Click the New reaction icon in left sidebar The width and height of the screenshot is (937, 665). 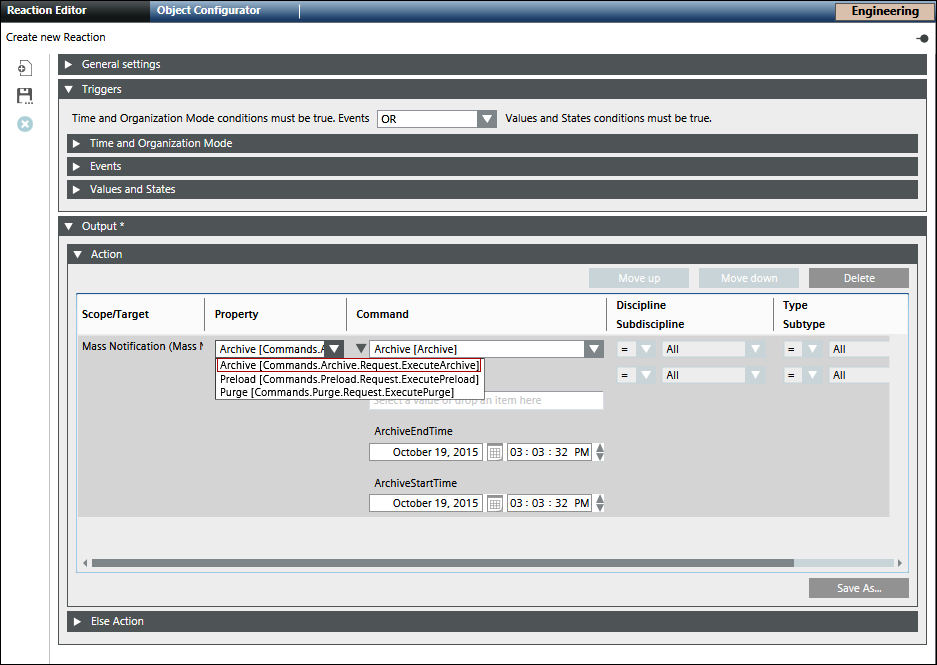[25, 68]
